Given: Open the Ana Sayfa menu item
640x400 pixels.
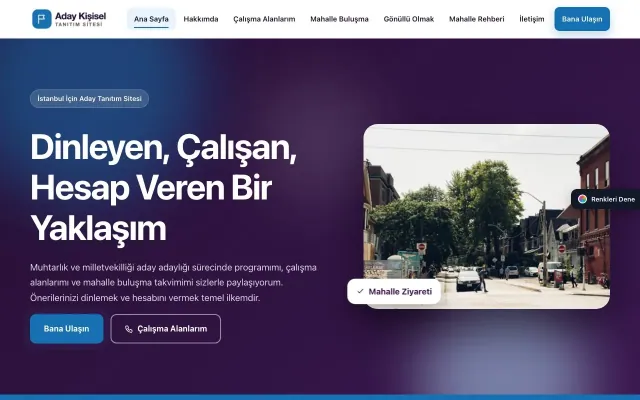Looking at the screenshot, I should pyautogui.click(x=151, y=19).
